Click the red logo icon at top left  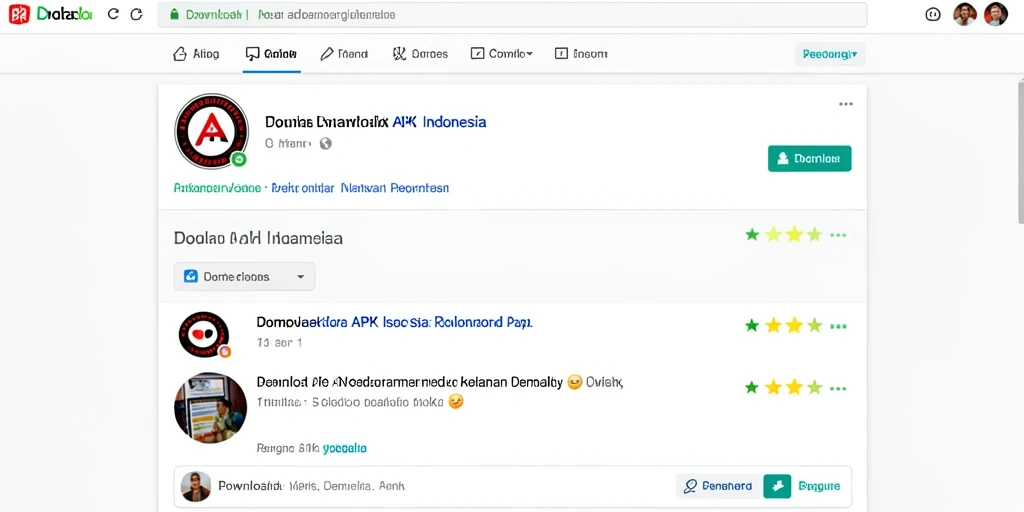[19, 14]
